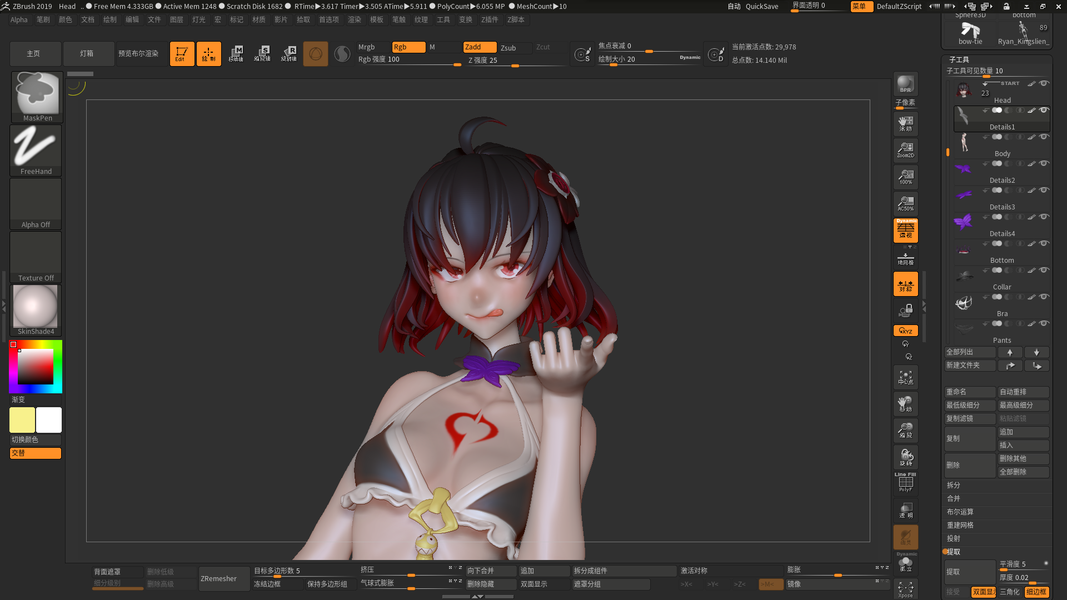Open the Texture Off slot
Viewport: 1067px width, 600px height.
click(x=36, y=256)
